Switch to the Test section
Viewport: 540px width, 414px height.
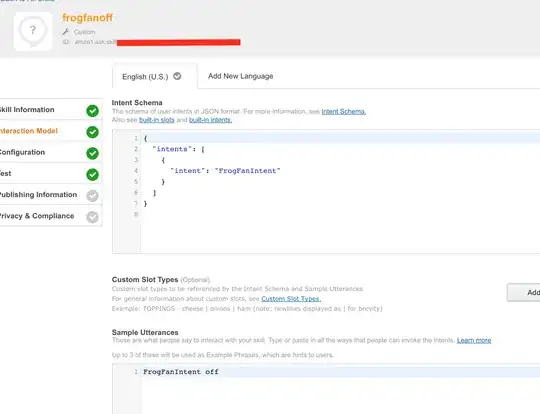pyautogui.click(x=51, y=173)
